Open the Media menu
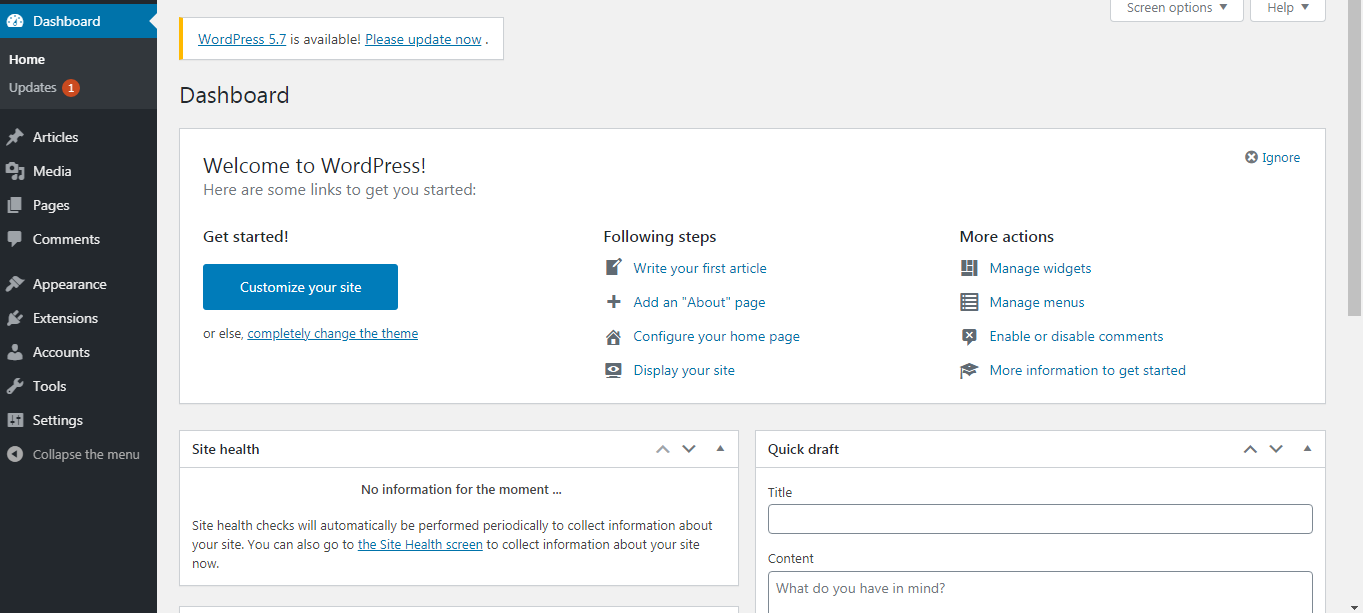Viewport: 1363px width, 613px height. click(x=78, y=171)
